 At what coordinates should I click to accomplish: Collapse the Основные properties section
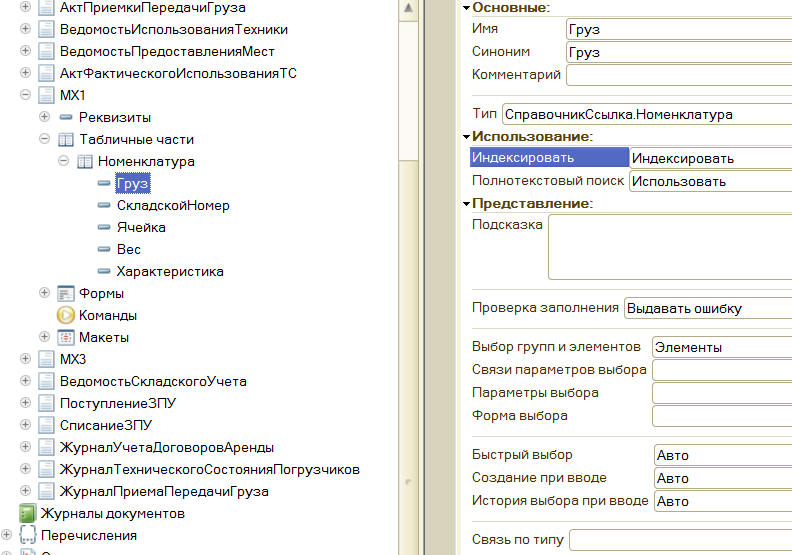tap(467, 8)
